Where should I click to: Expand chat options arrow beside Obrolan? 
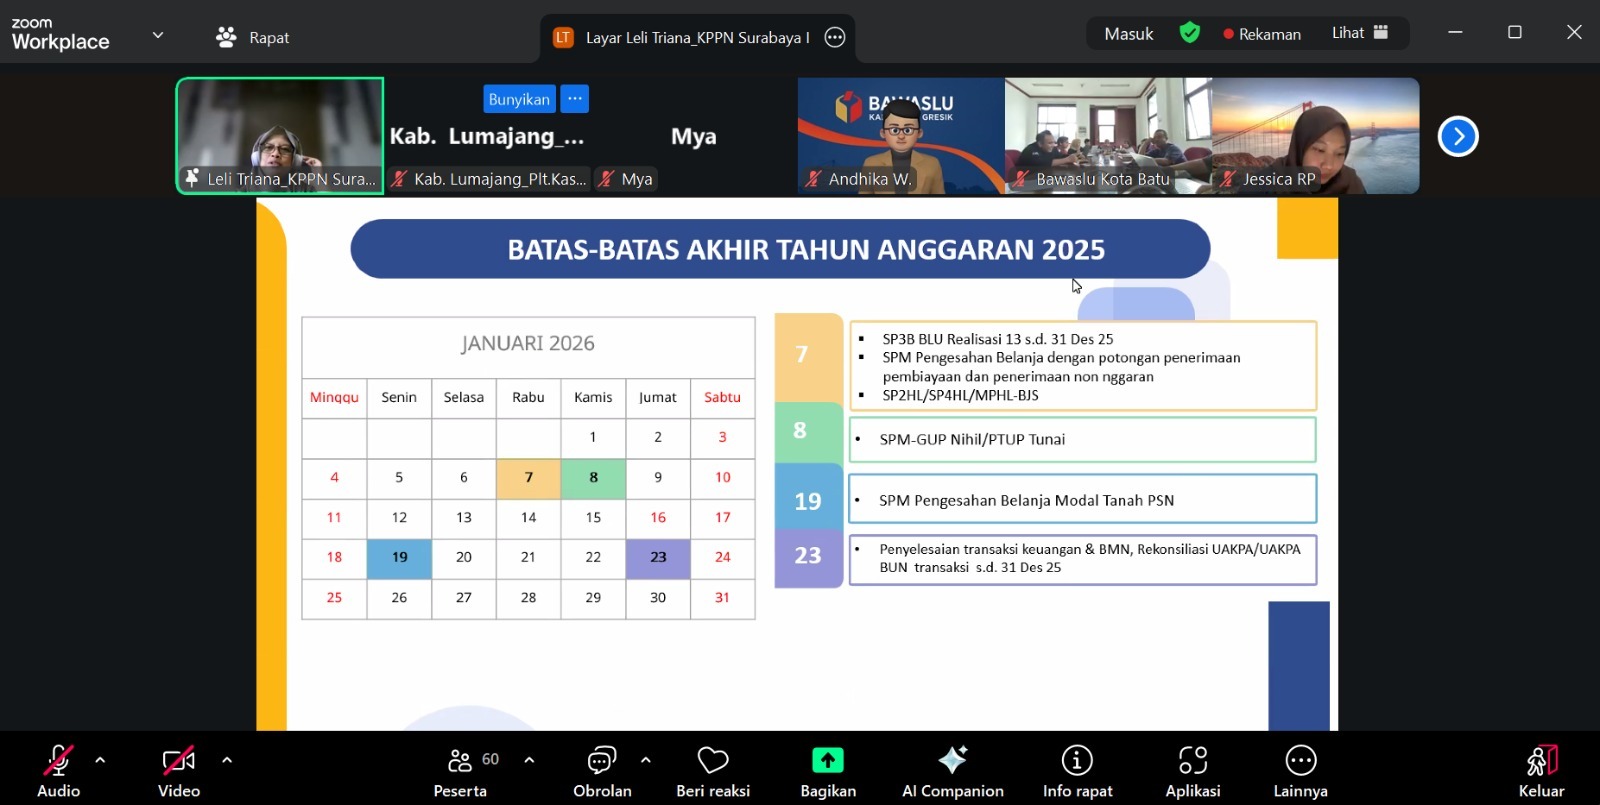[x=646, y=761]
